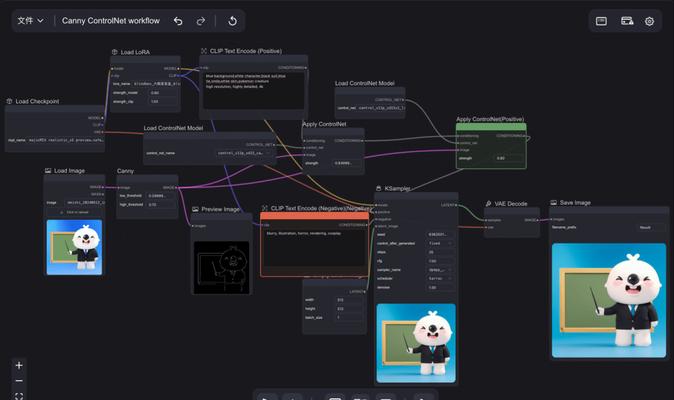674x400 pixels.
Task: Click the circular reset arrow icon
Action: coord(232,21)
